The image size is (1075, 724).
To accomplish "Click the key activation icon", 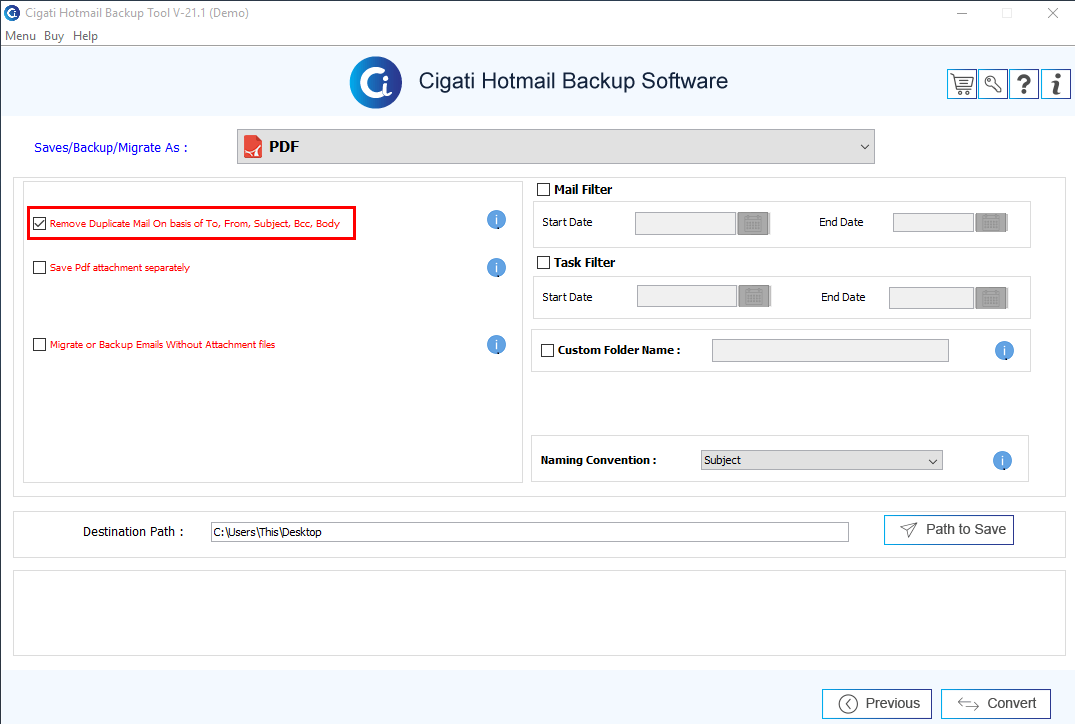I will (x=993, y=84).
